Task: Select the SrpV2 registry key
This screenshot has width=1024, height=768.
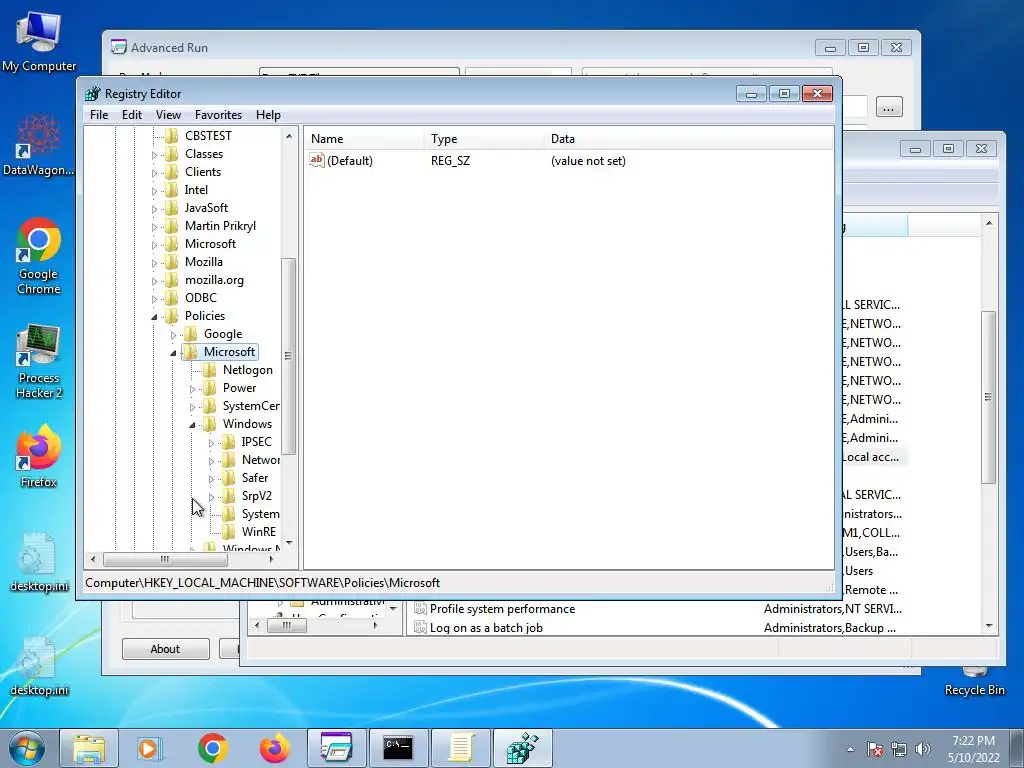Action: click(256, 496)
